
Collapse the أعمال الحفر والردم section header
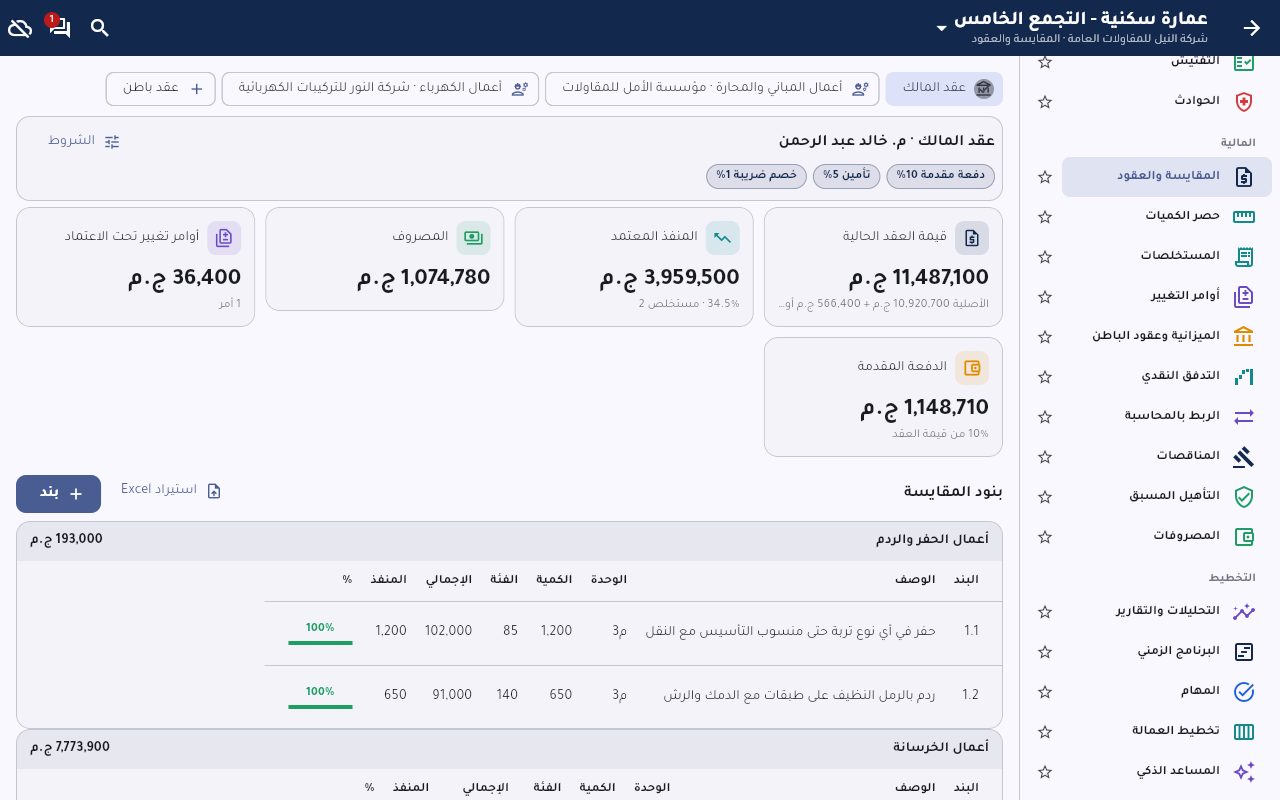point(509,540)
